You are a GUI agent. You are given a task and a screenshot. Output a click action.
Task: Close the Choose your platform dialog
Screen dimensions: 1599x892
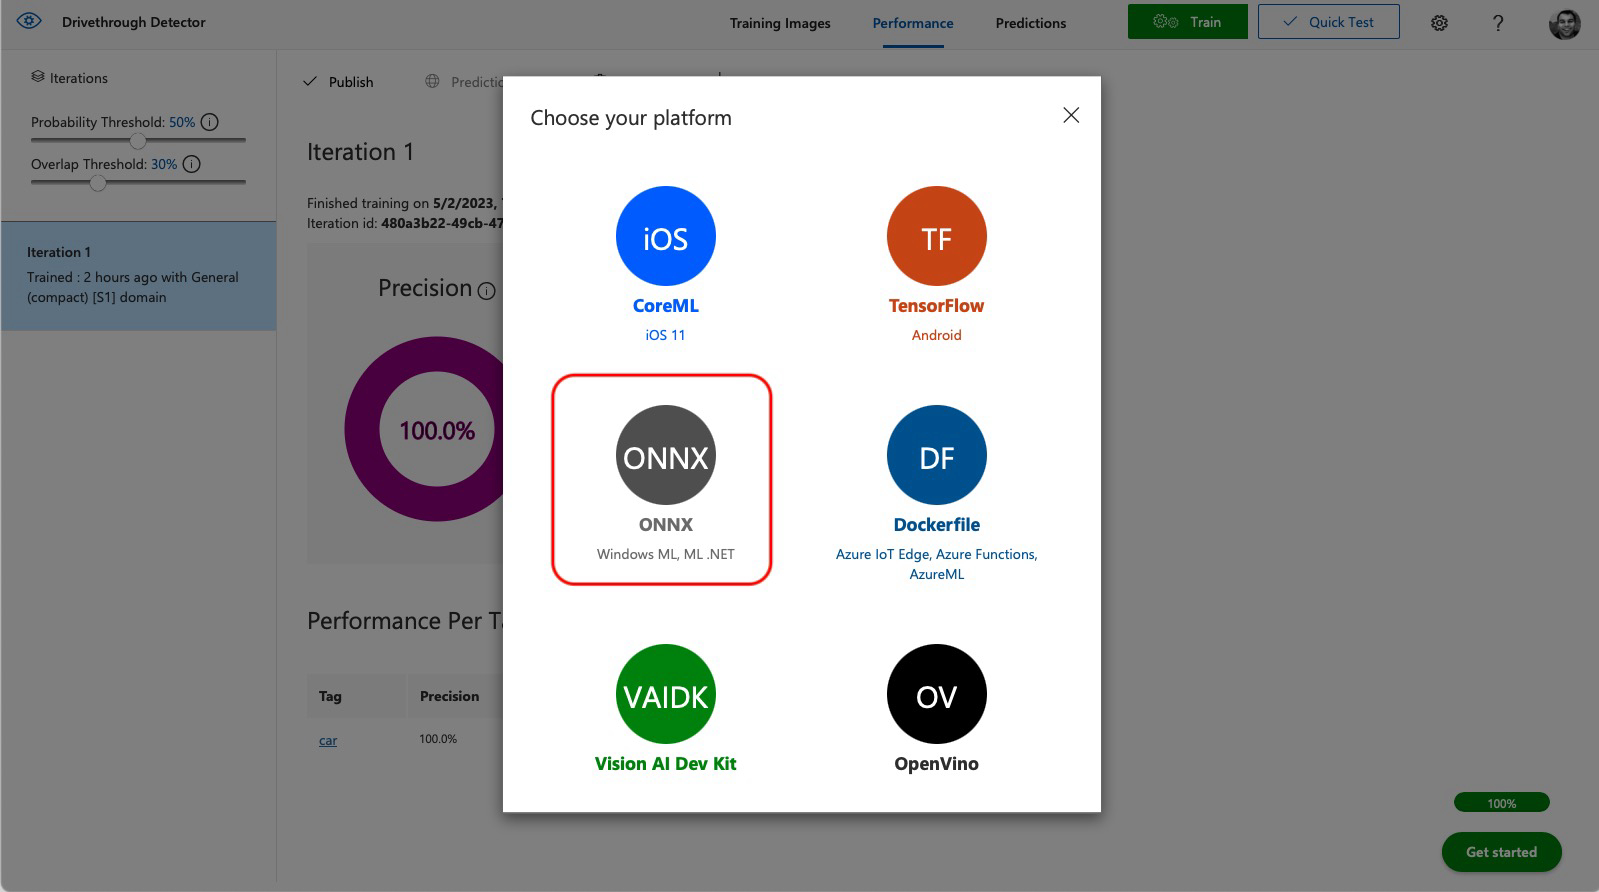pos(1071,115)
